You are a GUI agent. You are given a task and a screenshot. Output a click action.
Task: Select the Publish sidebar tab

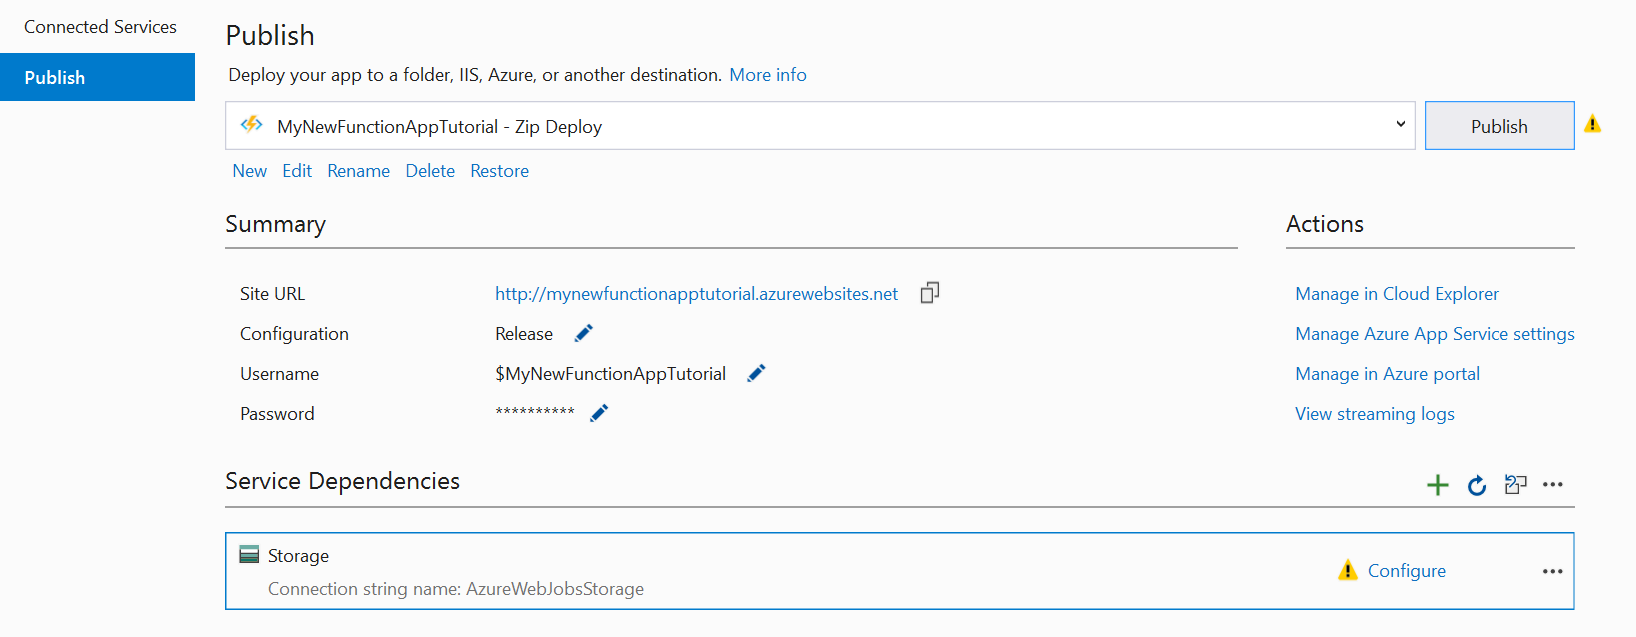[x=97, y=77]
